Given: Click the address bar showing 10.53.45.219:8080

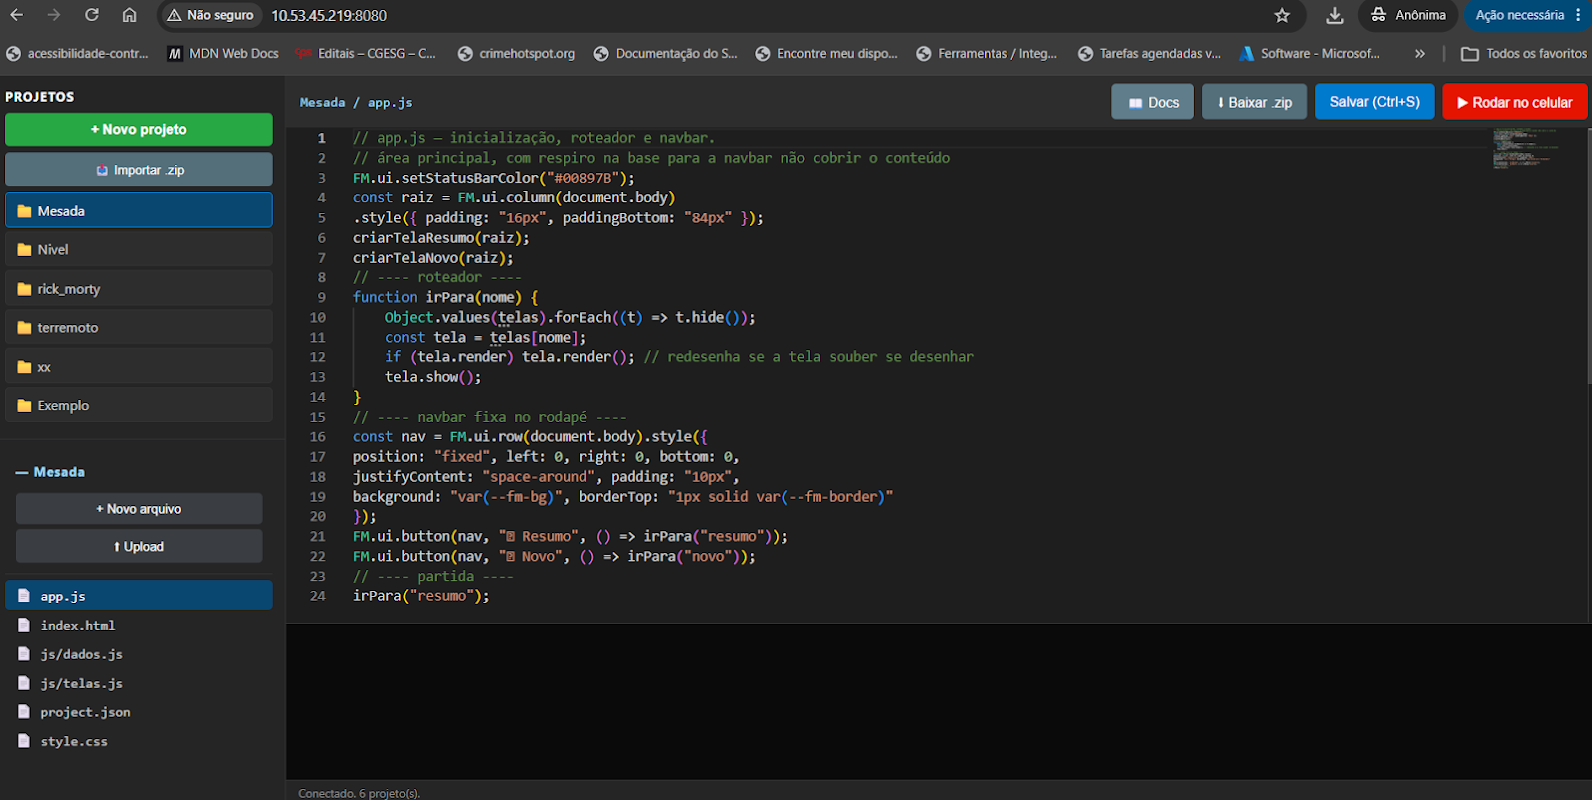Looking at the screenshot, I should [329, 15].
